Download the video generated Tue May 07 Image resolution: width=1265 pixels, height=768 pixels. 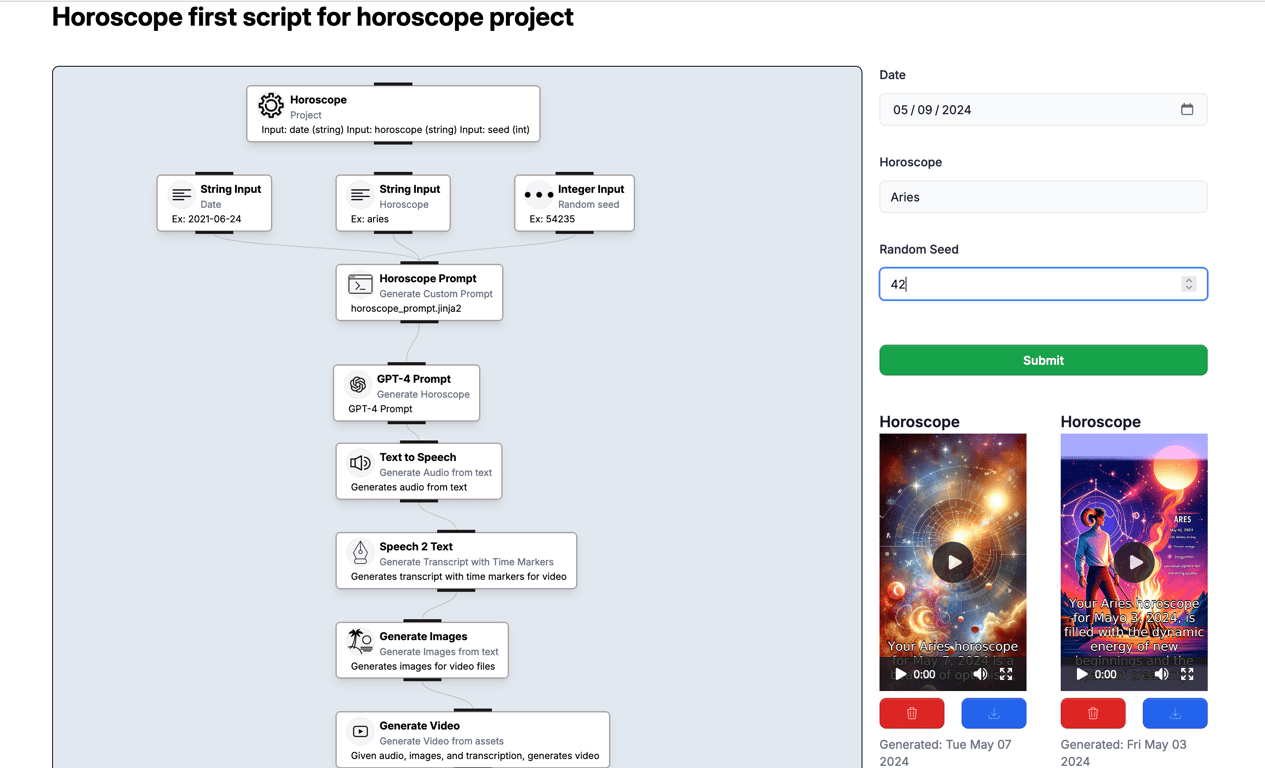point(994,713)
